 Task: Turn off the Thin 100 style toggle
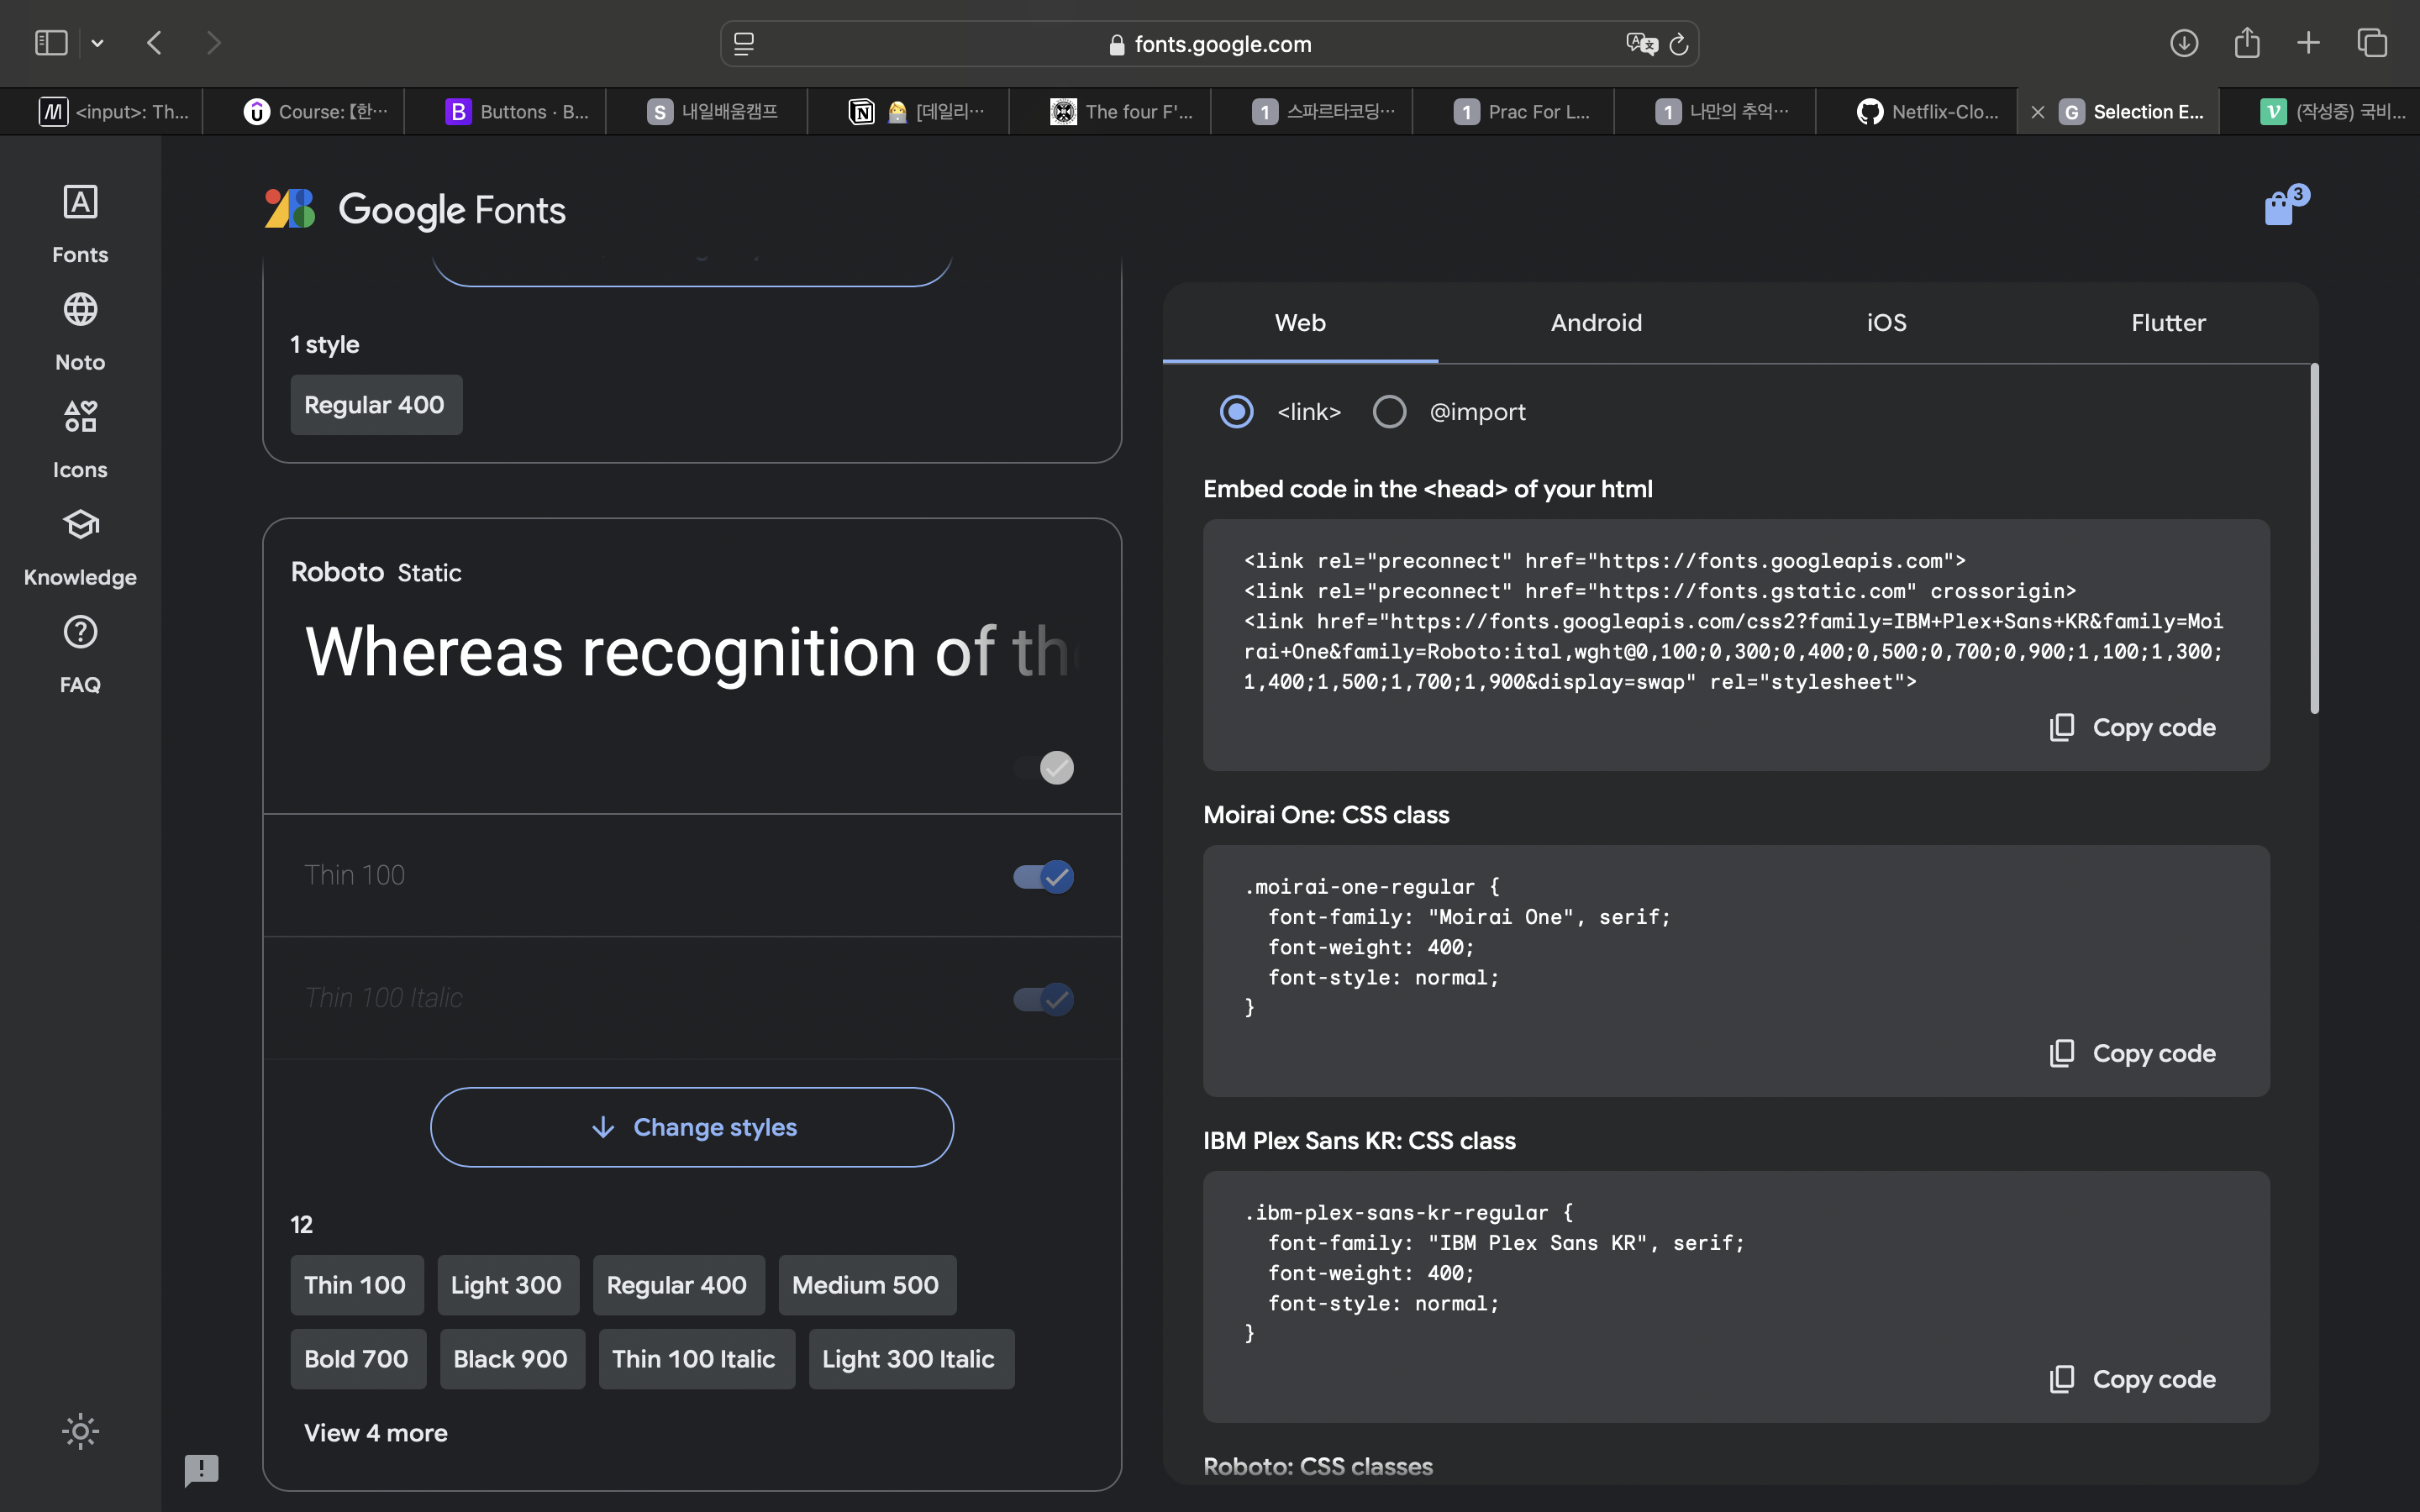pyautogui.click(x=1043, y=877)
